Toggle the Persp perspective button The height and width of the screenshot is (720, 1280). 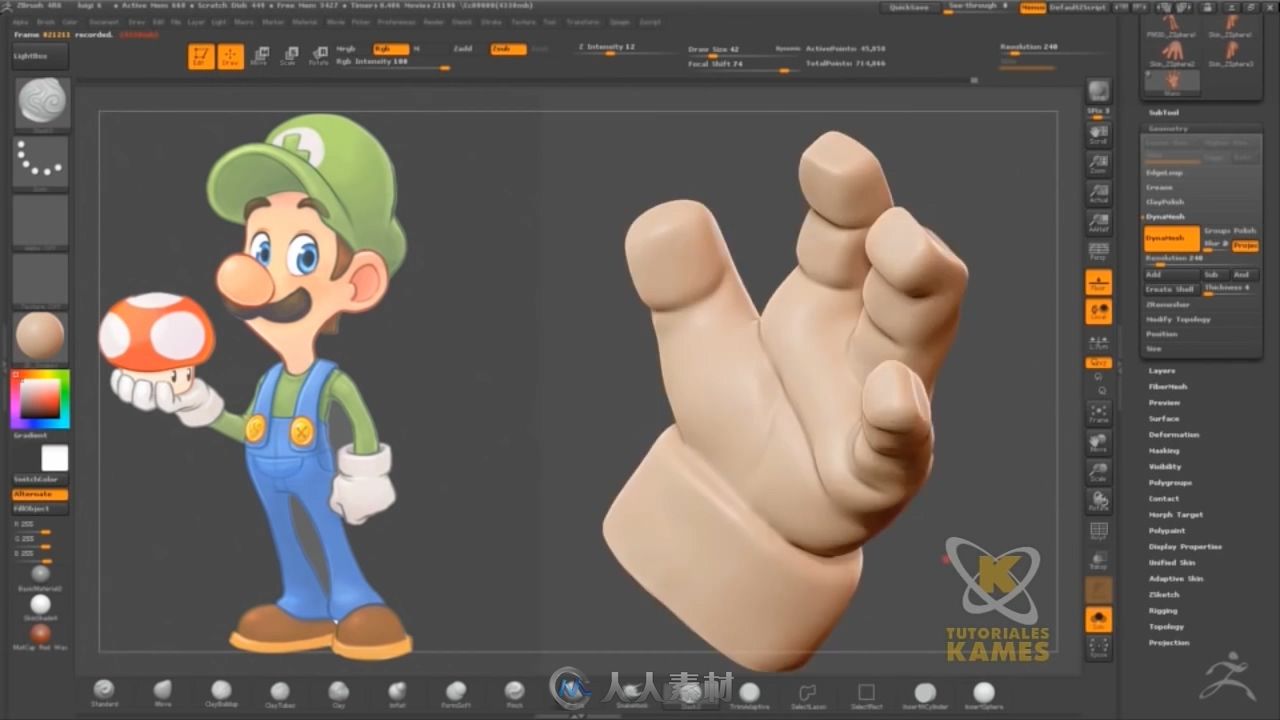pos(1098,251)
